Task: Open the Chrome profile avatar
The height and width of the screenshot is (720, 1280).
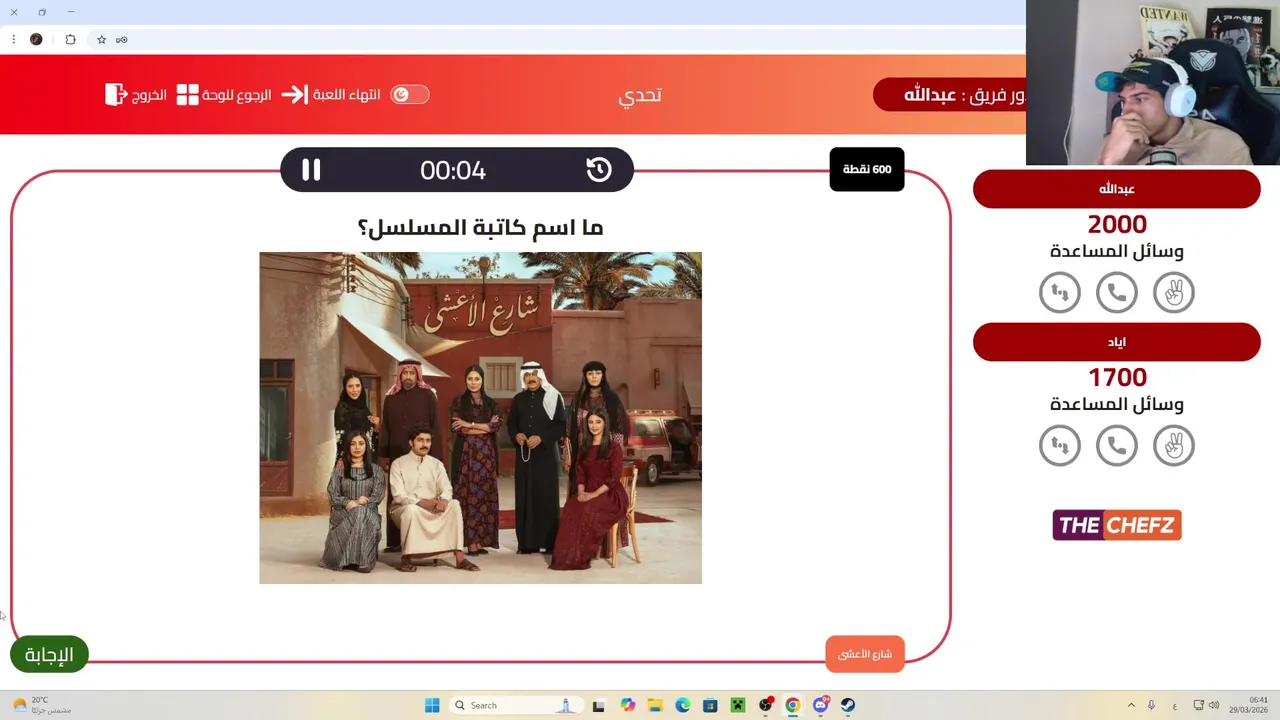Action: (x=36, y=40)
